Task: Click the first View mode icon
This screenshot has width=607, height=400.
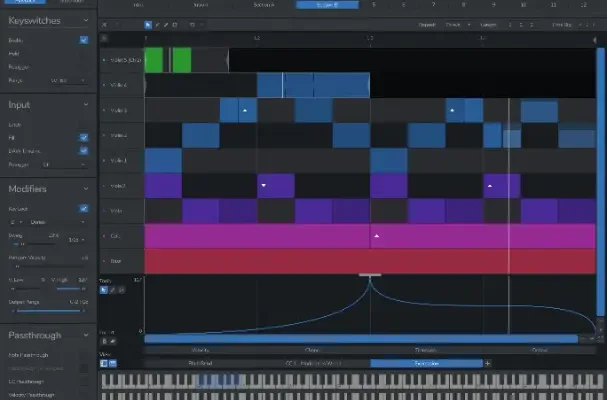Action: (x=104, y=363)
